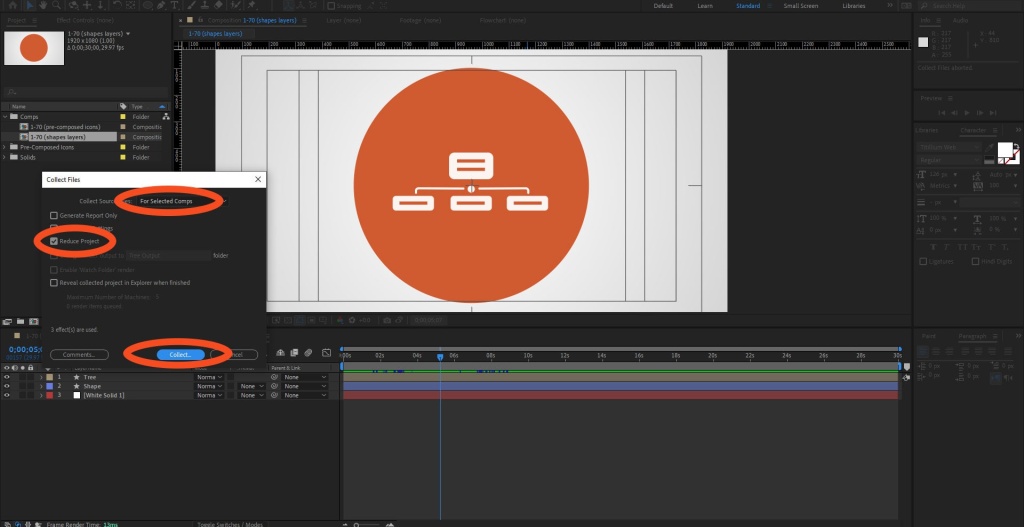Select the Pen tool
The width and height of the screenshot is (1024, 527).
[161, 5]
